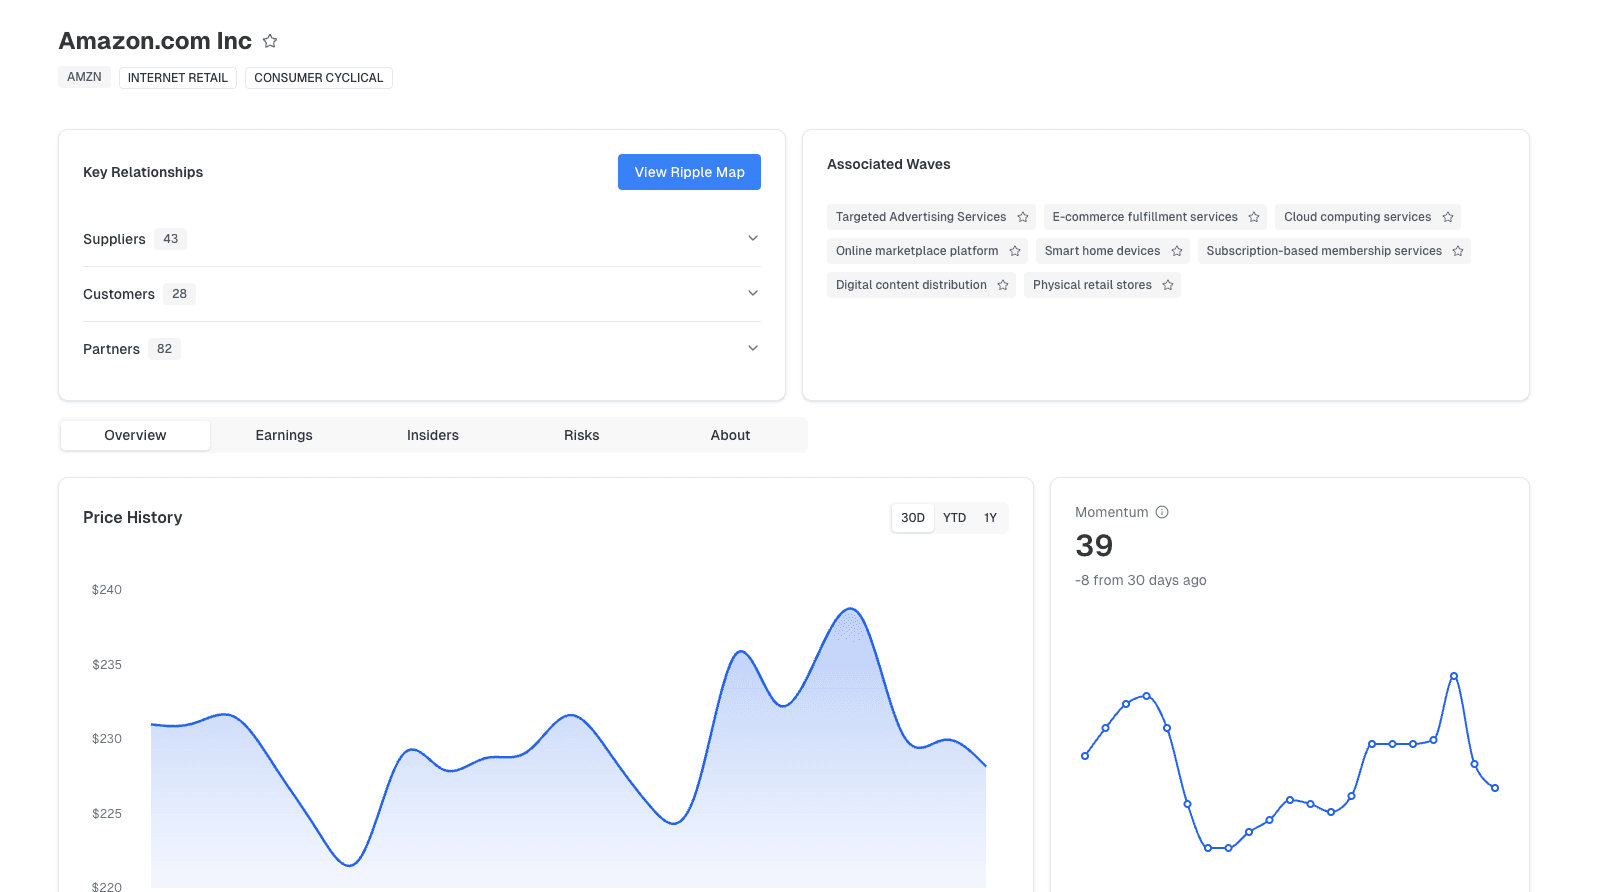
Task: Click the '-8 from 30 days ago' text
Action: click(1141, 580)
